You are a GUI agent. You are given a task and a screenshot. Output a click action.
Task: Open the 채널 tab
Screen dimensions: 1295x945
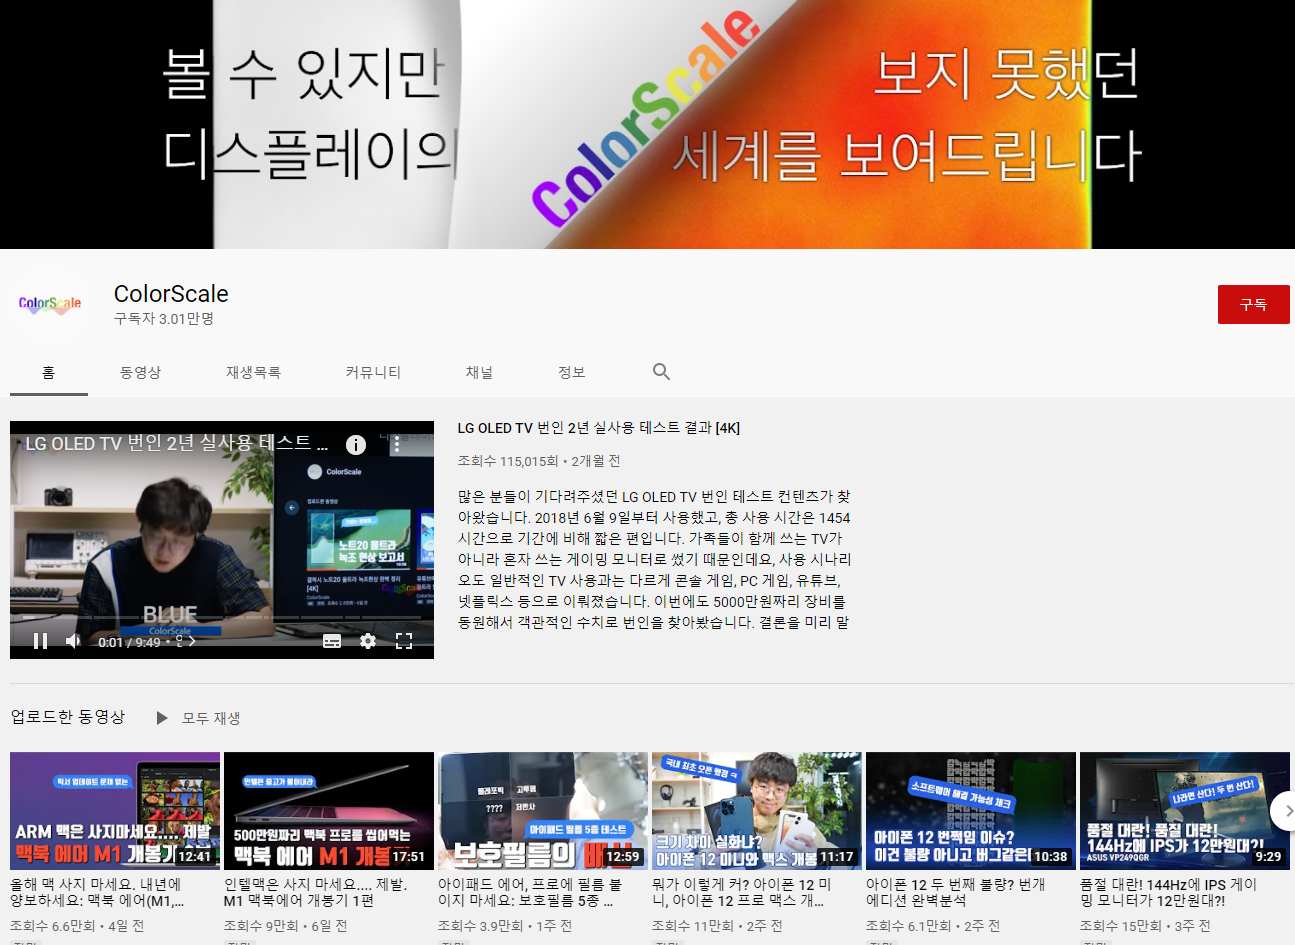click(479, 372)
